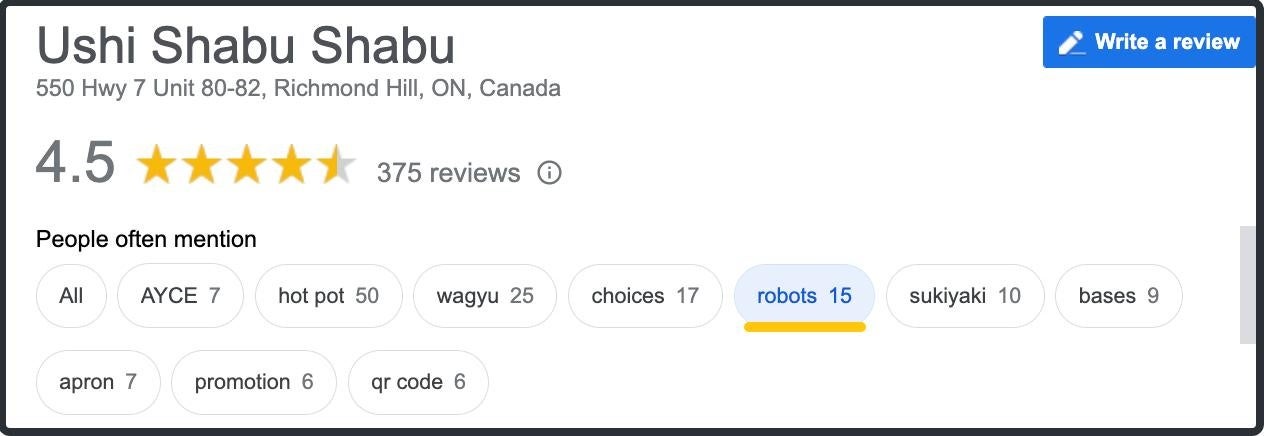Select the All filter chip

pos(71,296)
